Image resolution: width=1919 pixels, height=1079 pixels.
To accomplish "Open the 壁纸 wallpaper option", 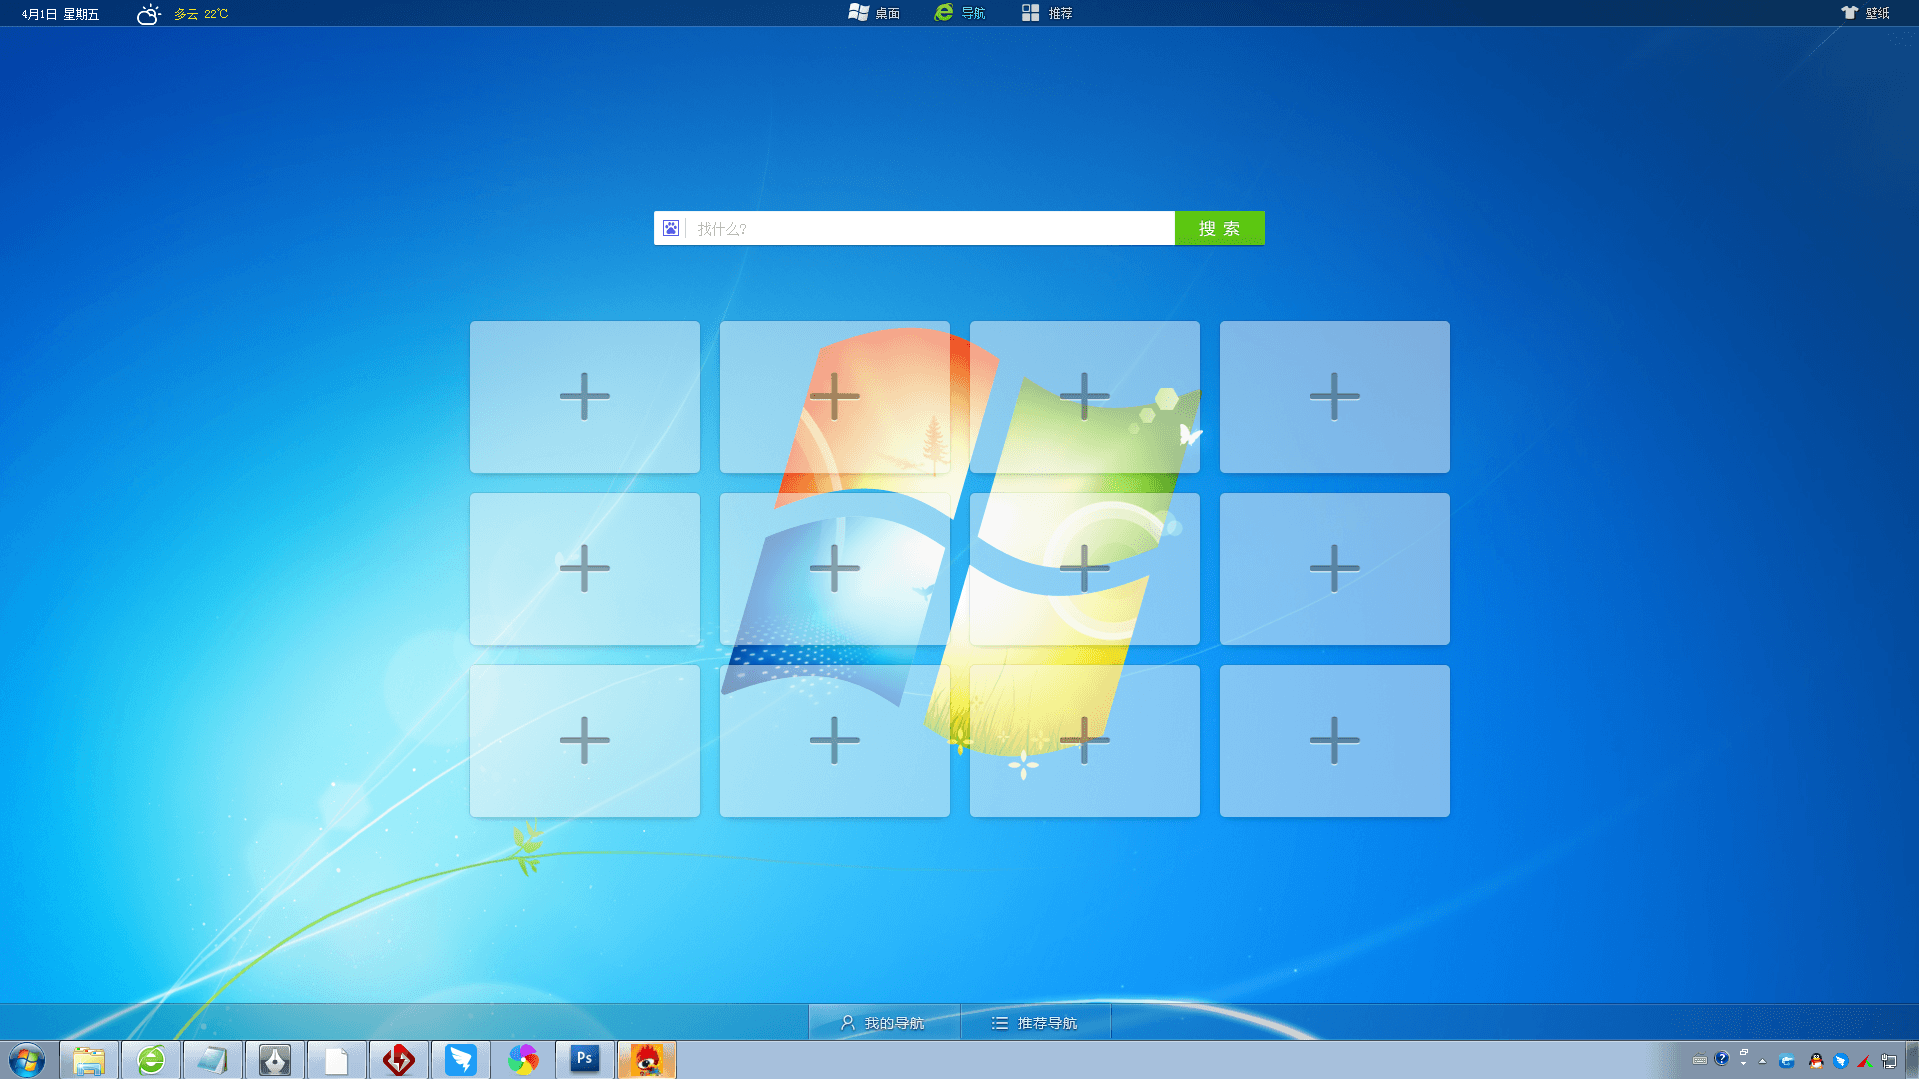I will [1866, 13].
